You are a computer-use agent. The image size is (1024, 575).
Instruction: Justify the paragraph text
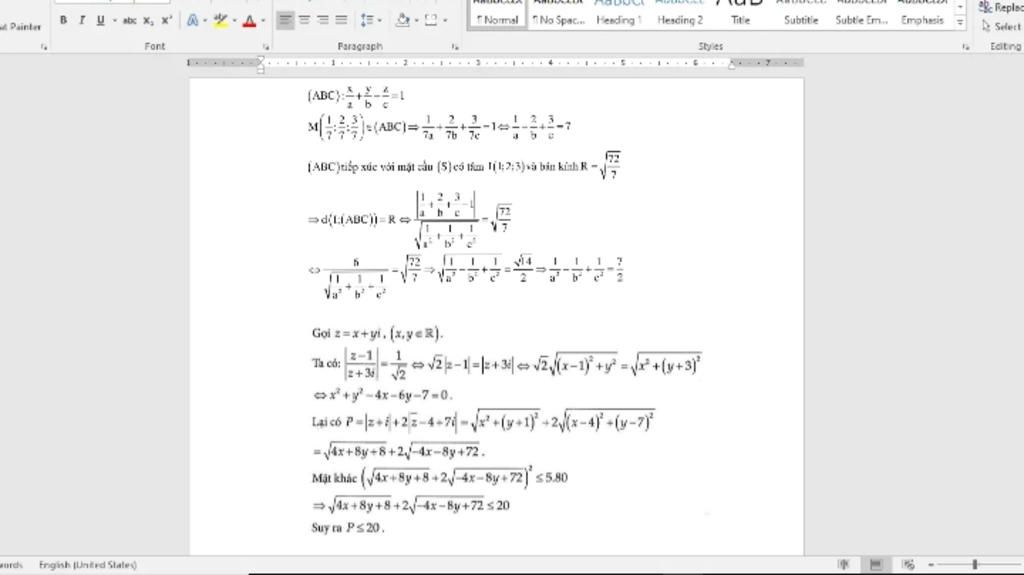(341, 20)
